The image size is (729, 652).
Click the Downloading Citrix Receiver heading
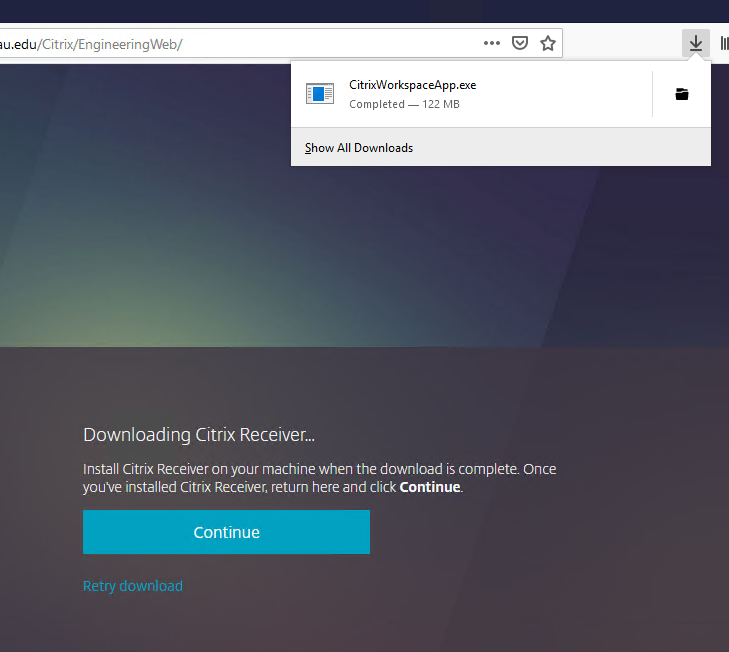(x=199, y=435)
